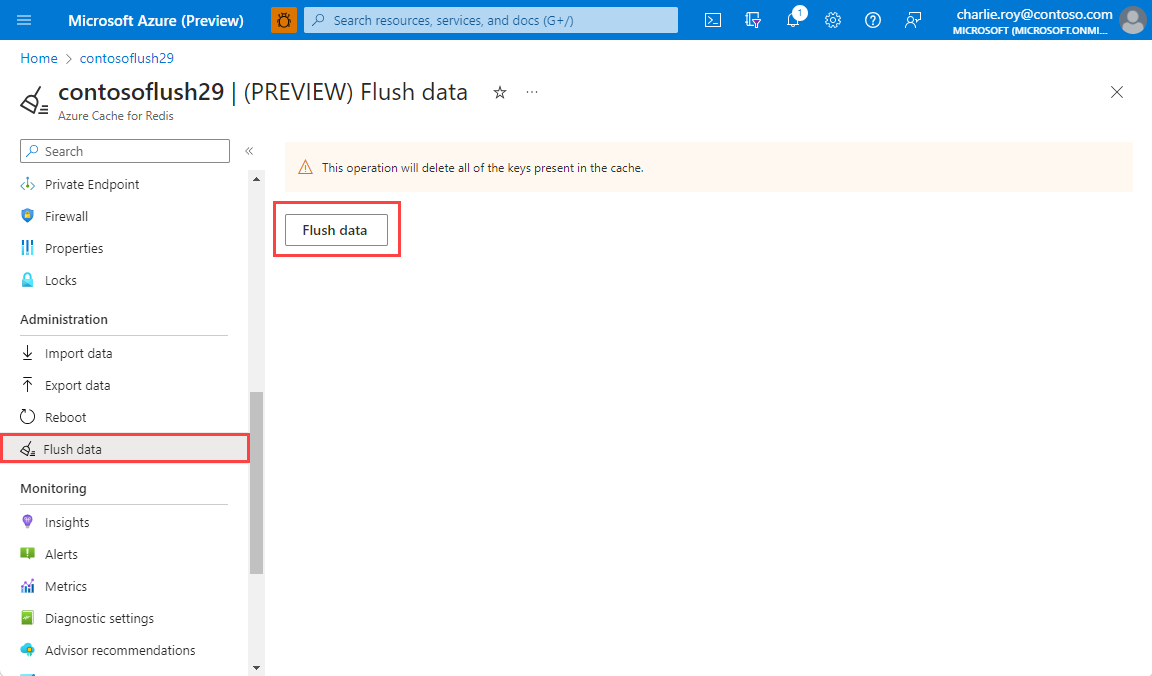Navigate to Home via breadcrumb
Screen dimensions: 1152x676
(38, 57)
